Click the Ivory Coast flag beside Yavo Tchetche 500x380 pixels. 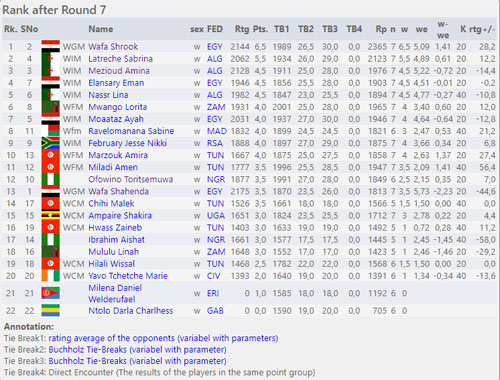pos(51,276)
